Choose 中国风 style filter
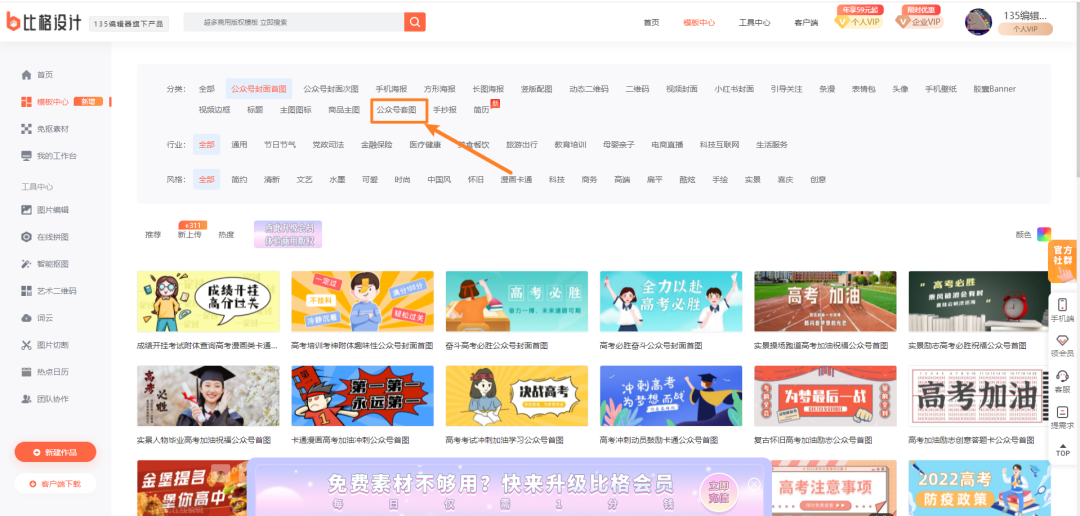Screen dimensions: 1080x516 (439, 180)
